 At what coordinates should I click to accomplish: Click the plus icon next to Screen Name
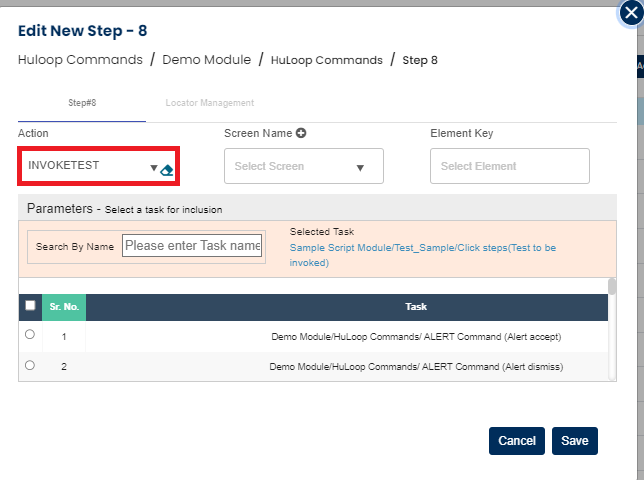tap(300, 133)
